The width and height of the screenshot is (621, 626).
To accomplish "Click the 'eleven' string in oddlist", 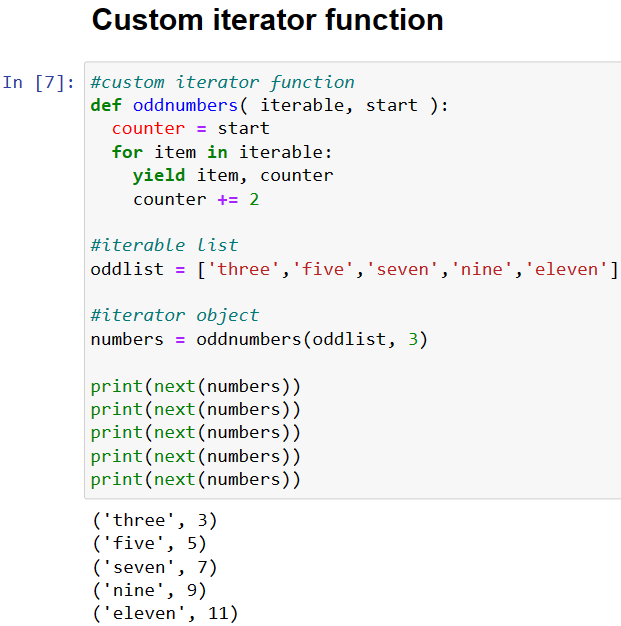I will pyautogui.click(x=566, y=269).
